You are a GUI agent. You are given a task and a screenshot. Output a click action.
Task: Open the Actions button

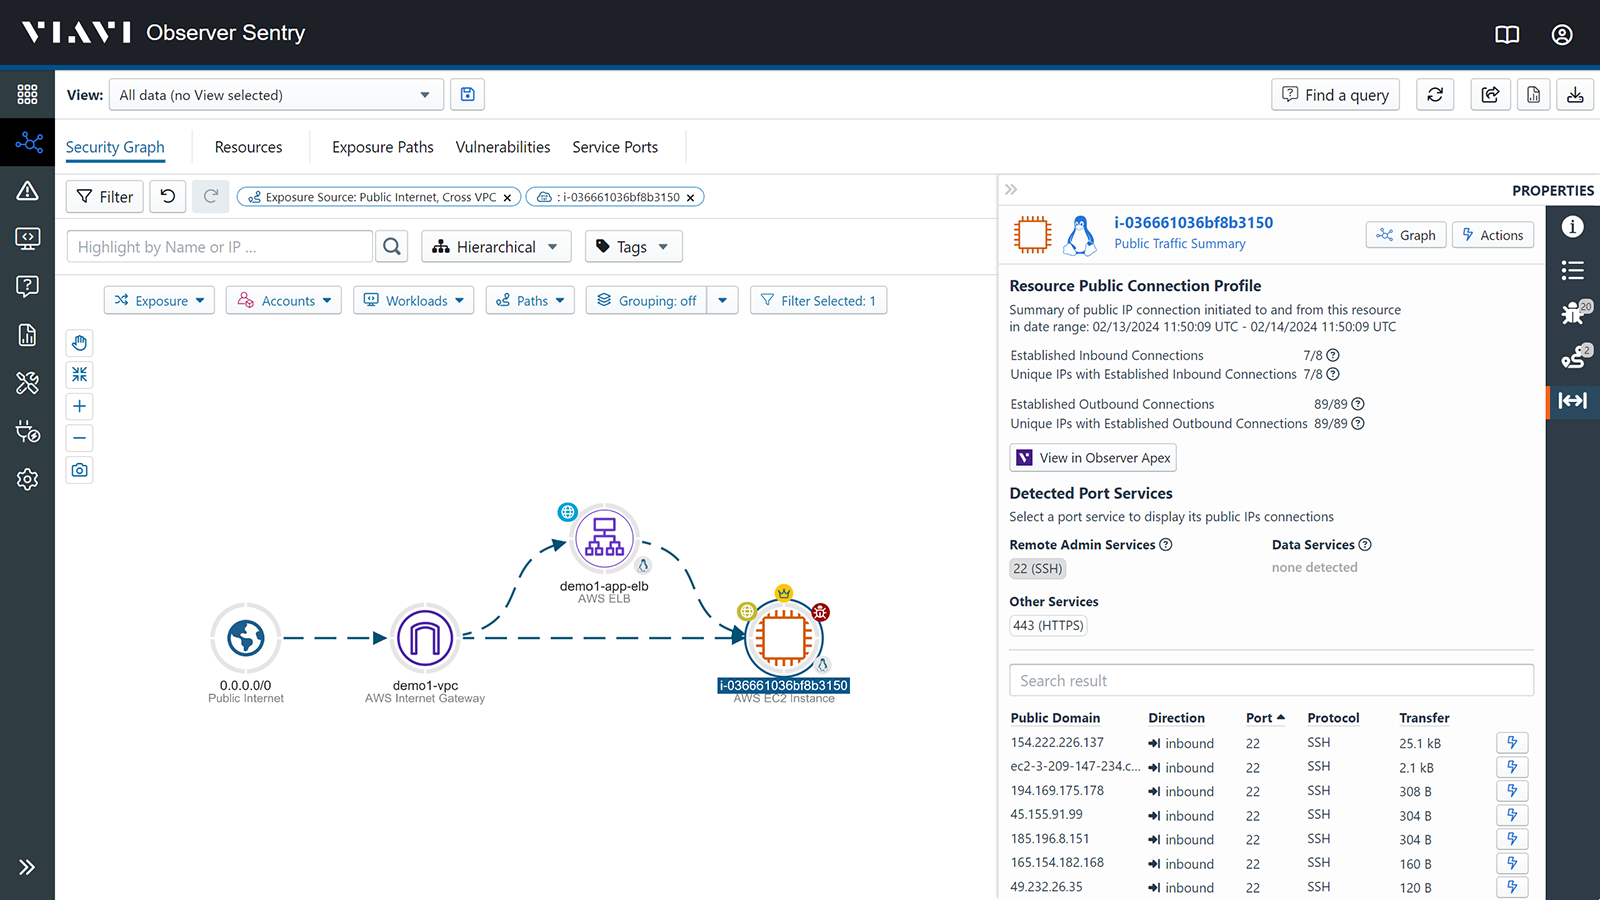(1493, 235)
